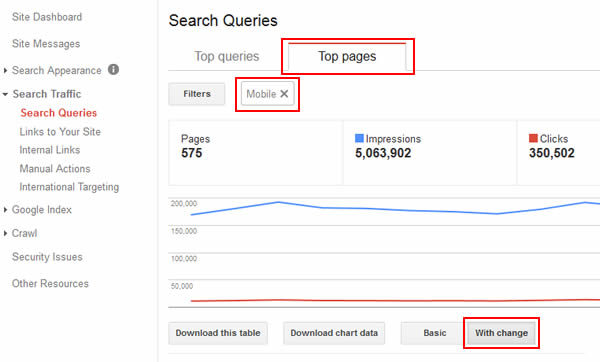Collapse Search Traffic arrow
Image resolution: width=600 pixels, height=362 pixels.
coord(5,94)
